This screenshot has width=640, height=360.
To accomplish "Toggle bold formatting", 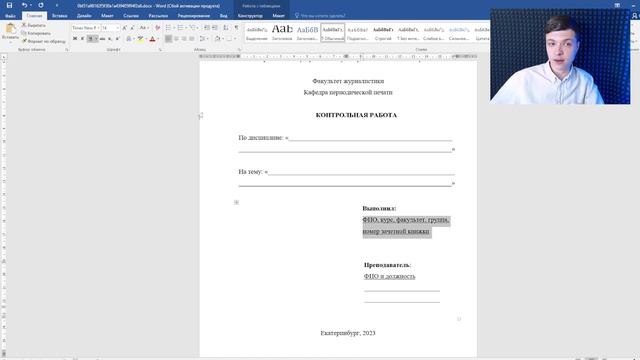I will pos(75,39).
